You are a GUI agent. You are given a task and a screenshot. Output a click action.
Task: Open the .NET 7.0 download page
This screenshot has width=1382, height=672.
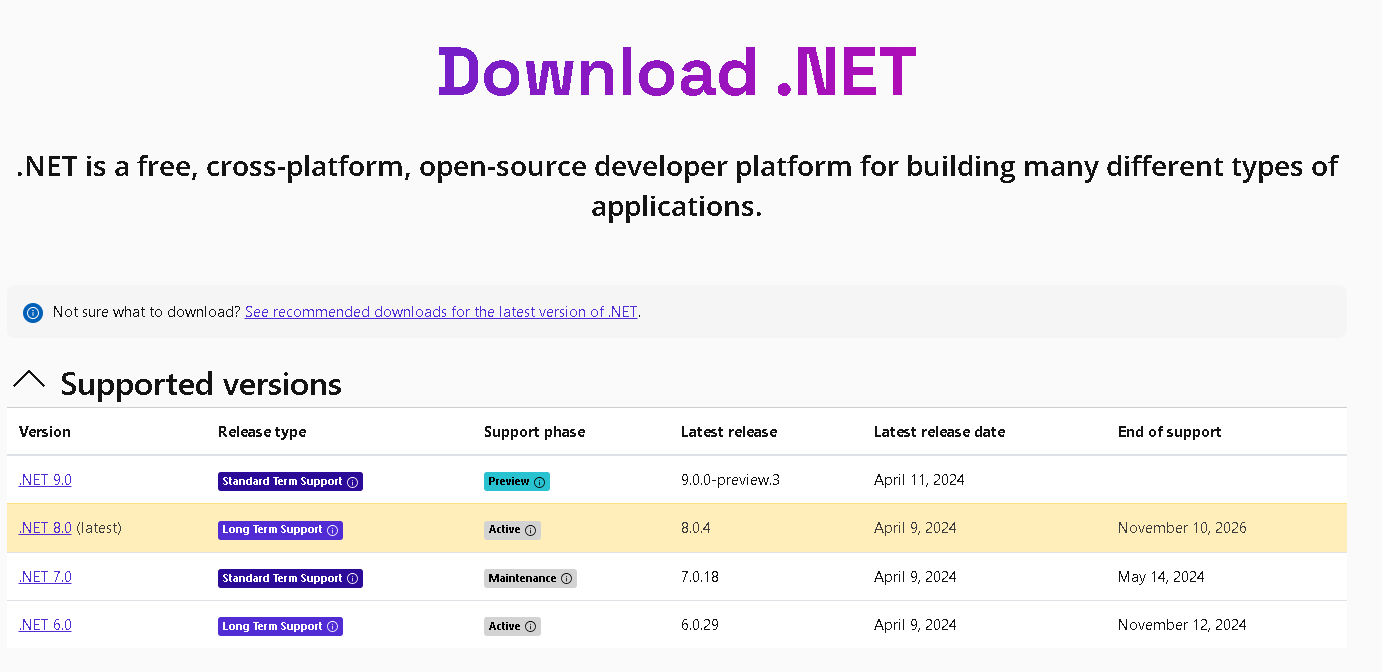tap(44, 576)
